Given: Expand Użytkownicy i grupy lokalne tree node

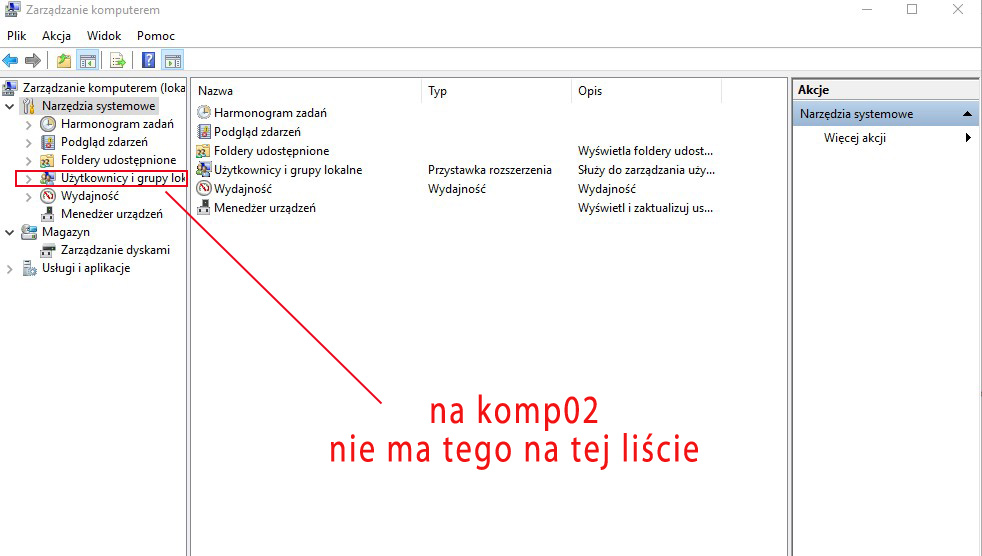Looking at the screenshot, I should (28, 178).
